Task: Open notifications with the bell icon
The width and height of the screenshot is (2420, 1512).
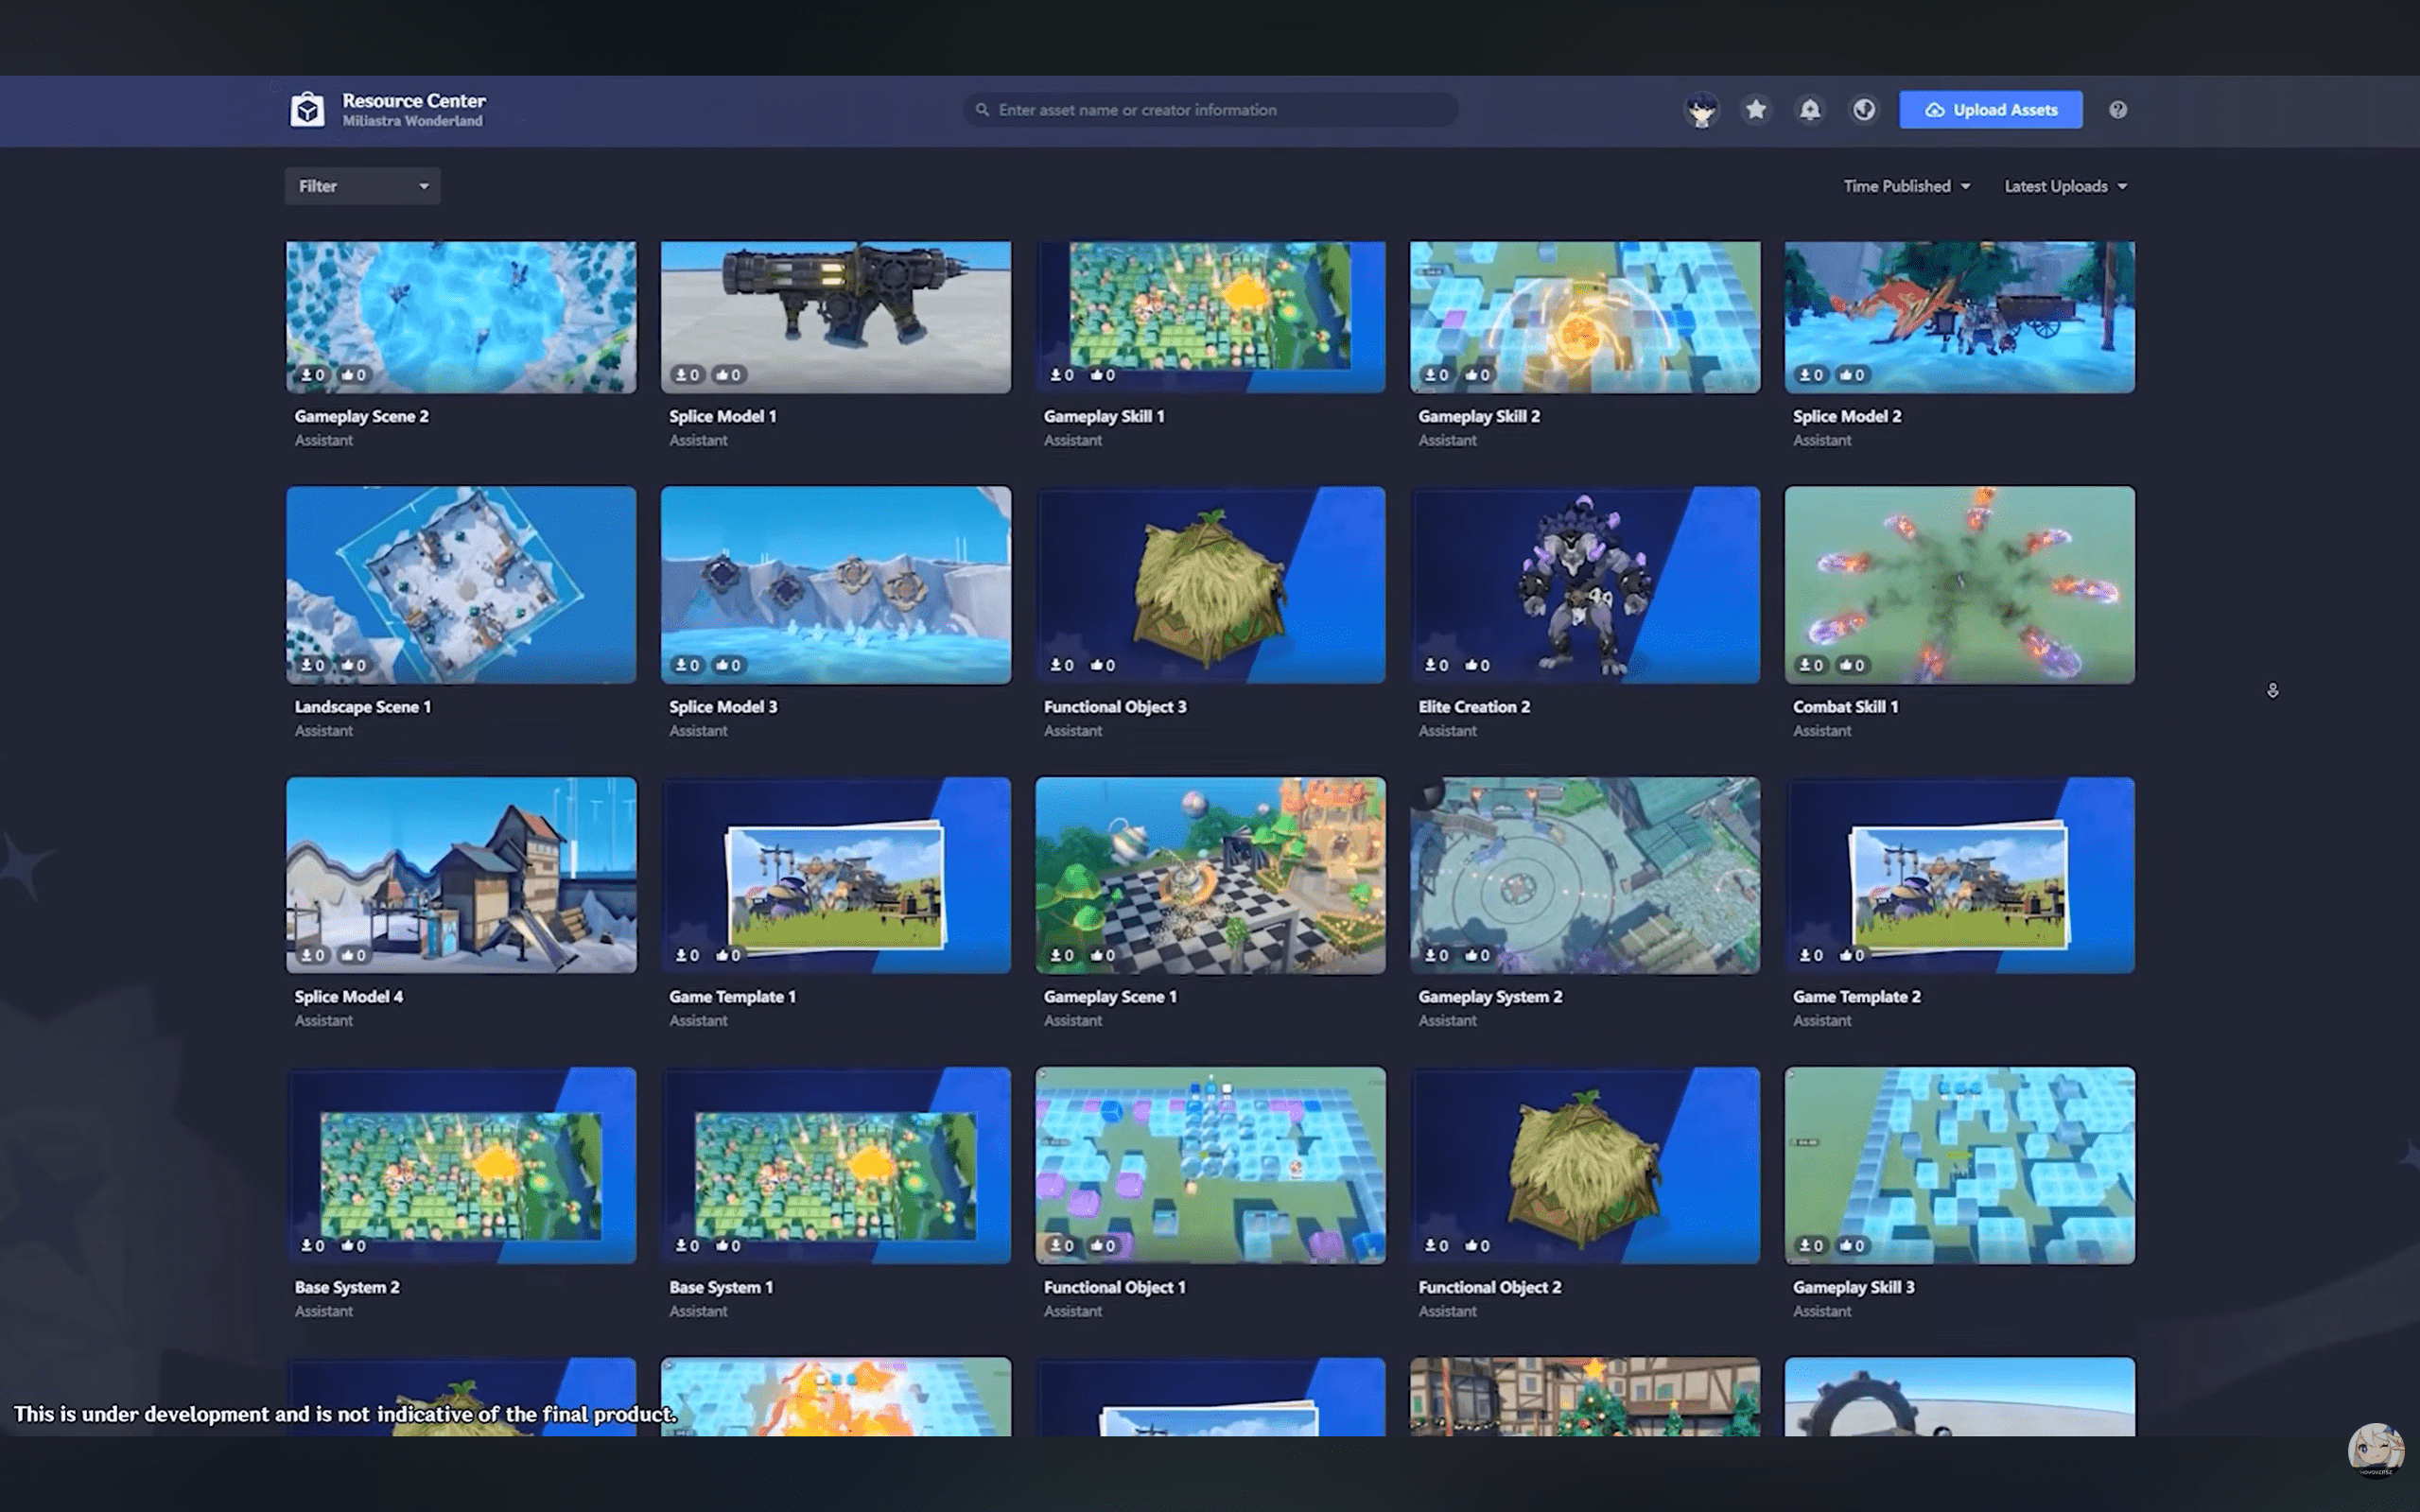Action: tap(1810, 110)
